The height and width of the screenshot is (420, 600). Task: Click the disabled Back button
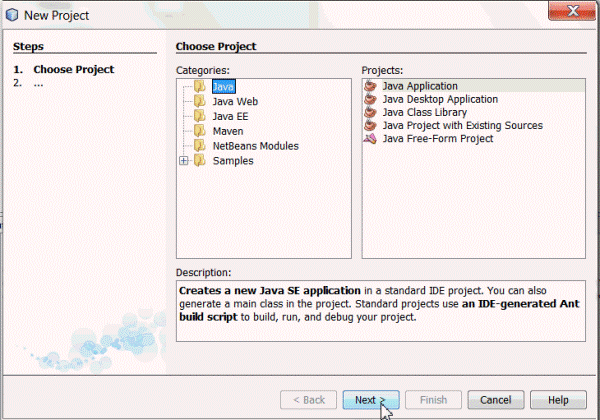click(x=308, y=400)
